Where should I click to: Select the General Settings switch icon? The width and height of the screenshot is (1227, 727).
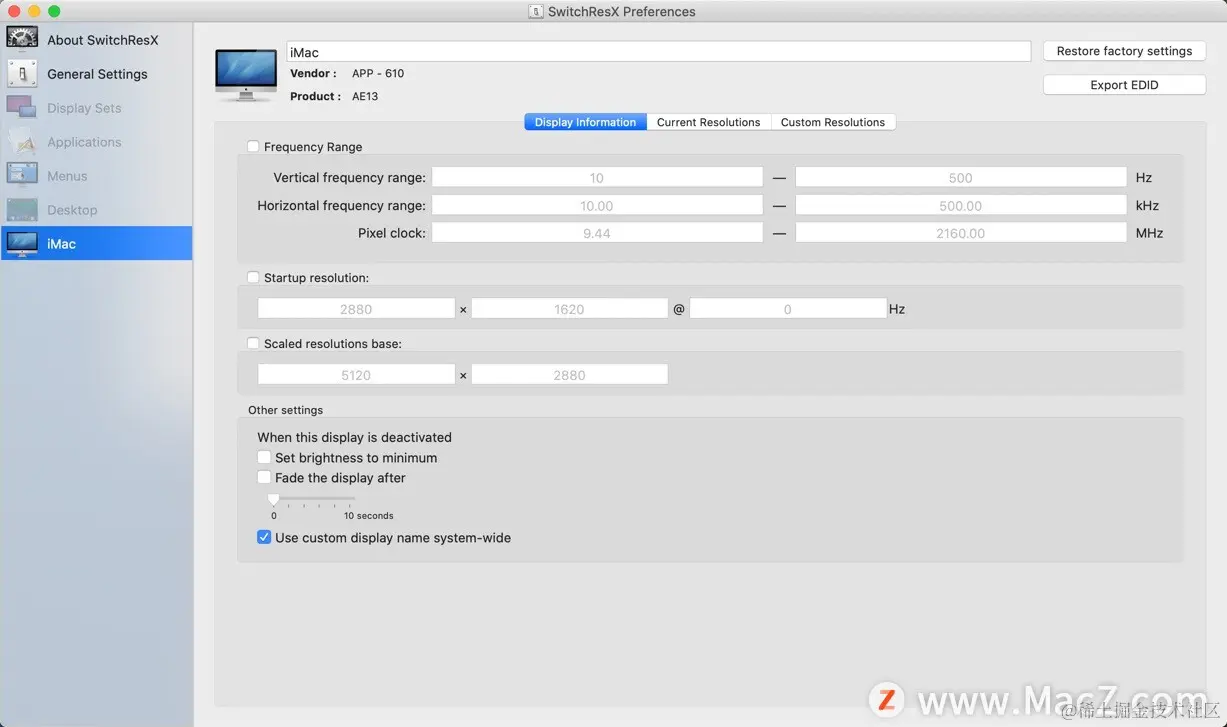tap(22, 73)
